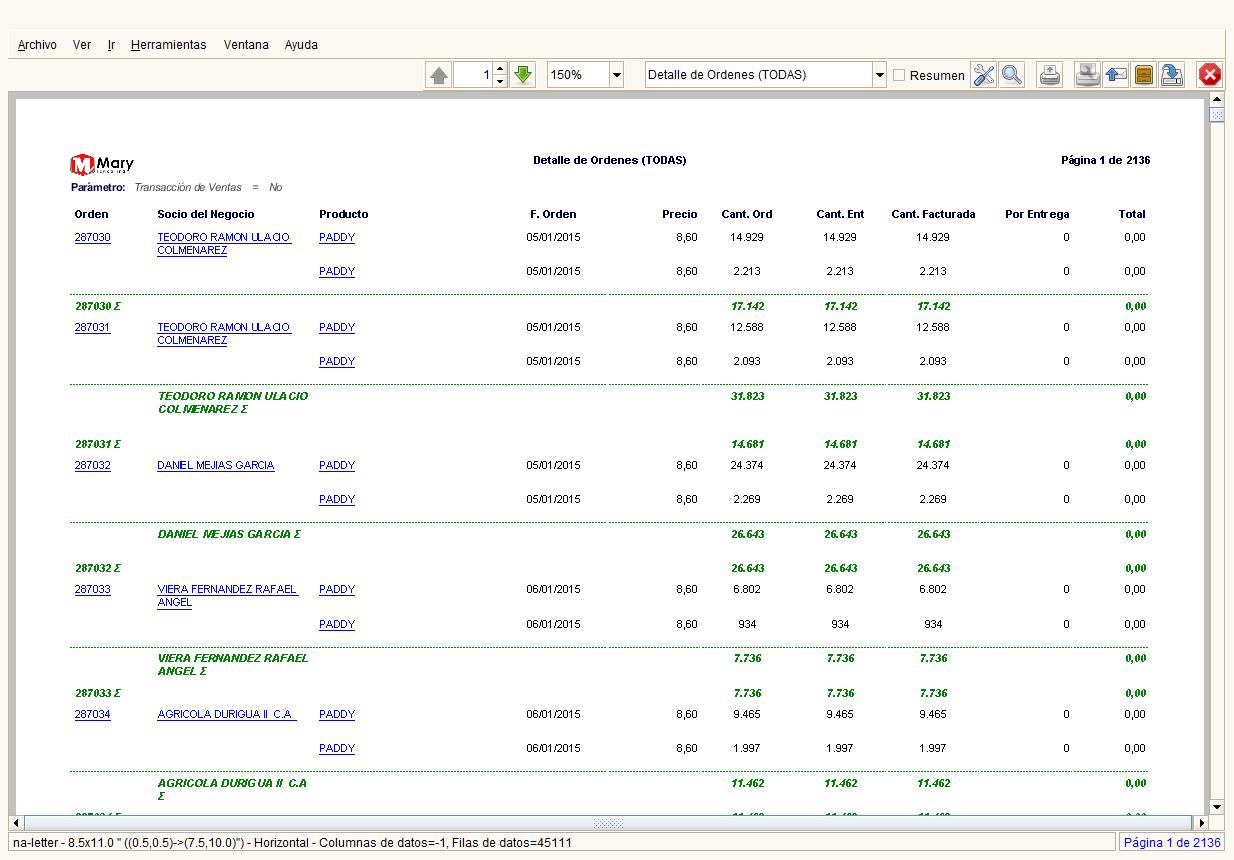Enable the Resumen checkbox

coord(899,75)
